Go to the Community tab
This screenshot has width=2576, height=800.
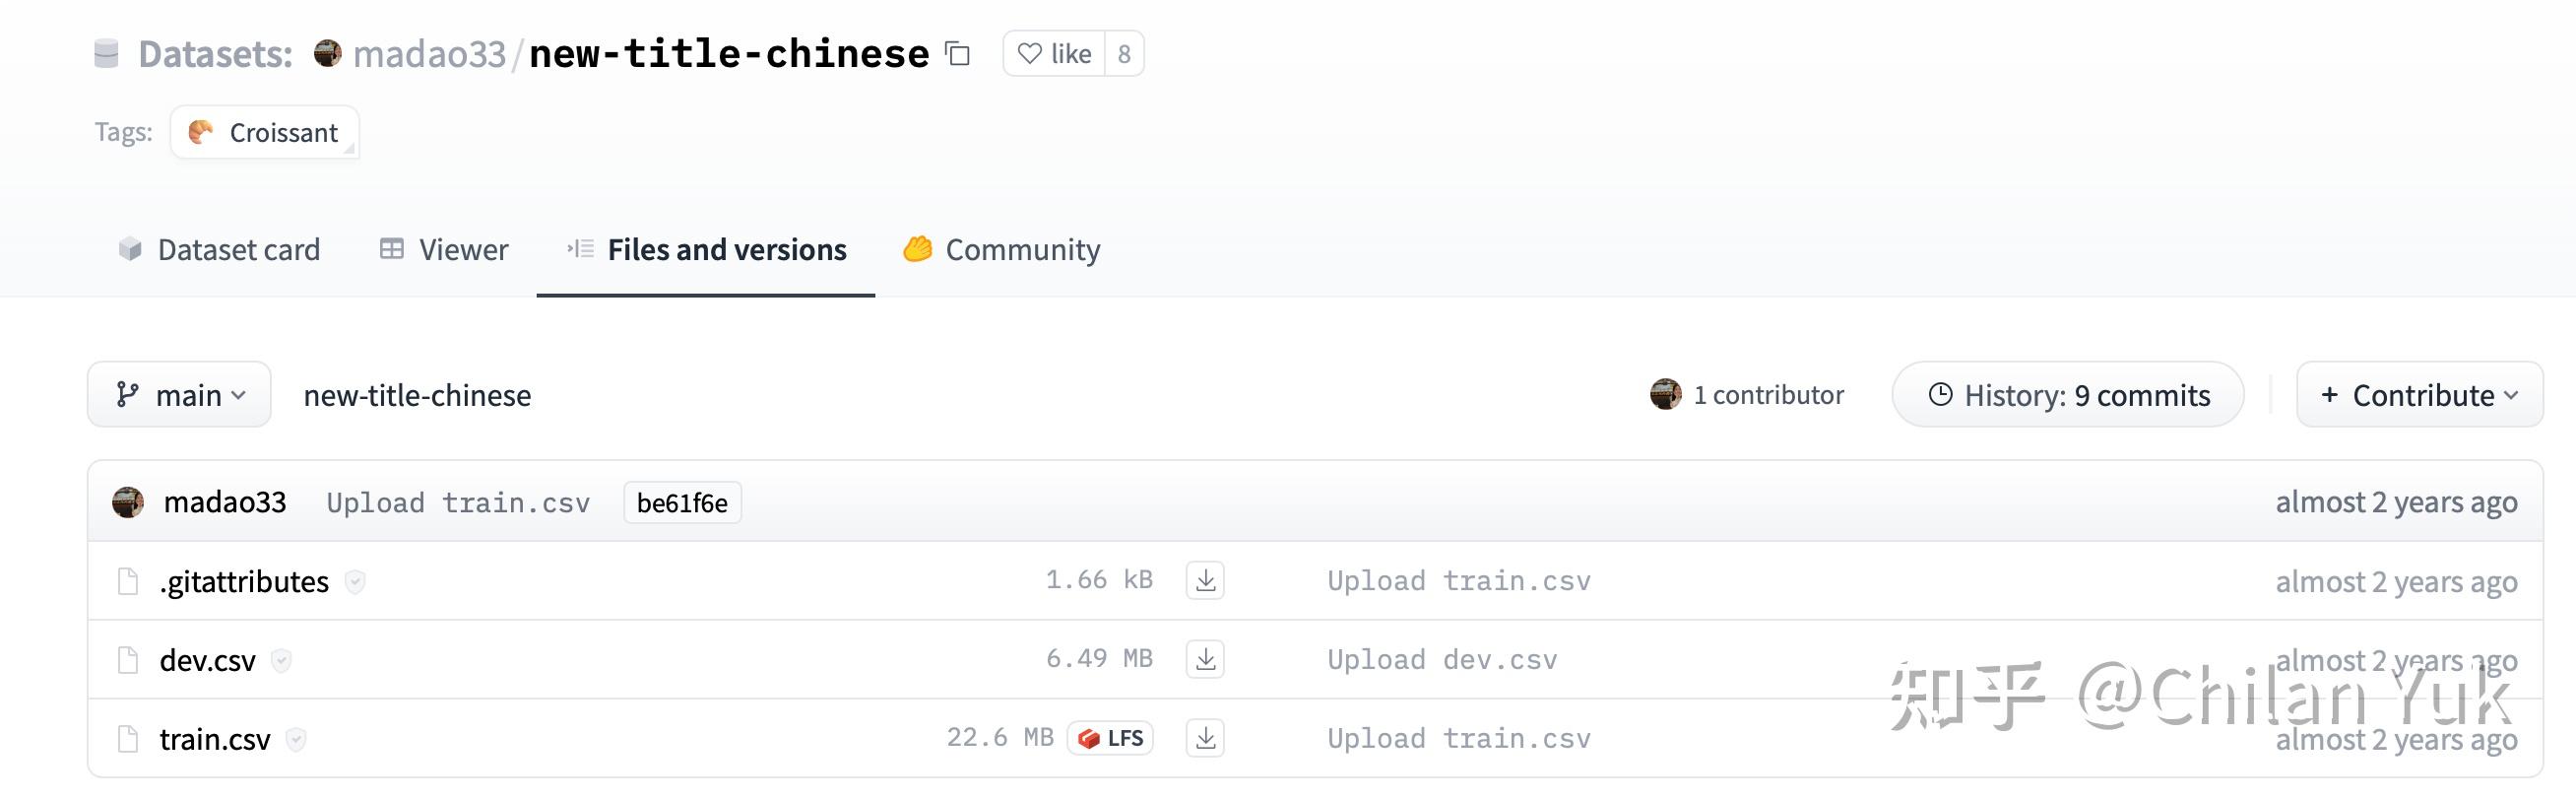pos(1001,249)
